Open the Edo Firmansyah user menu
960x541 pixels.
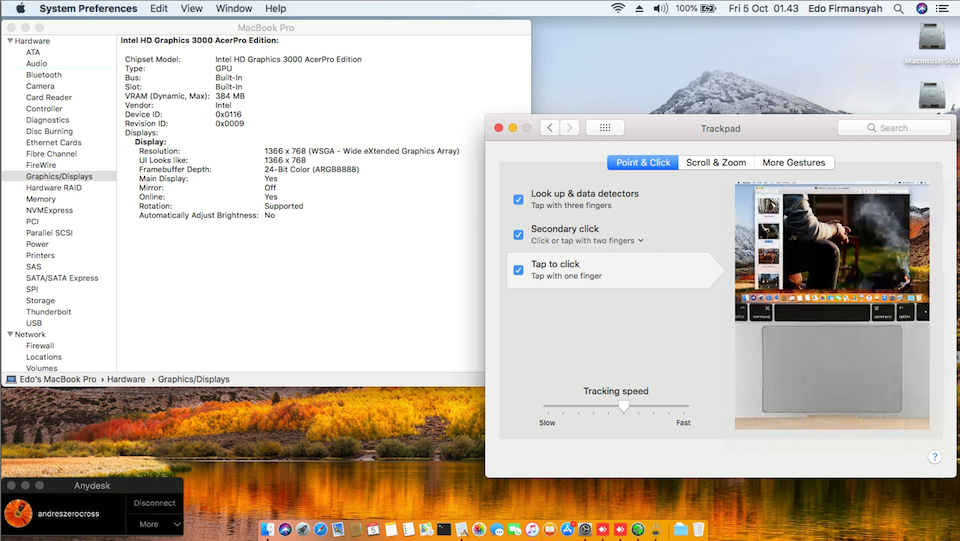(x=846, y=9)
